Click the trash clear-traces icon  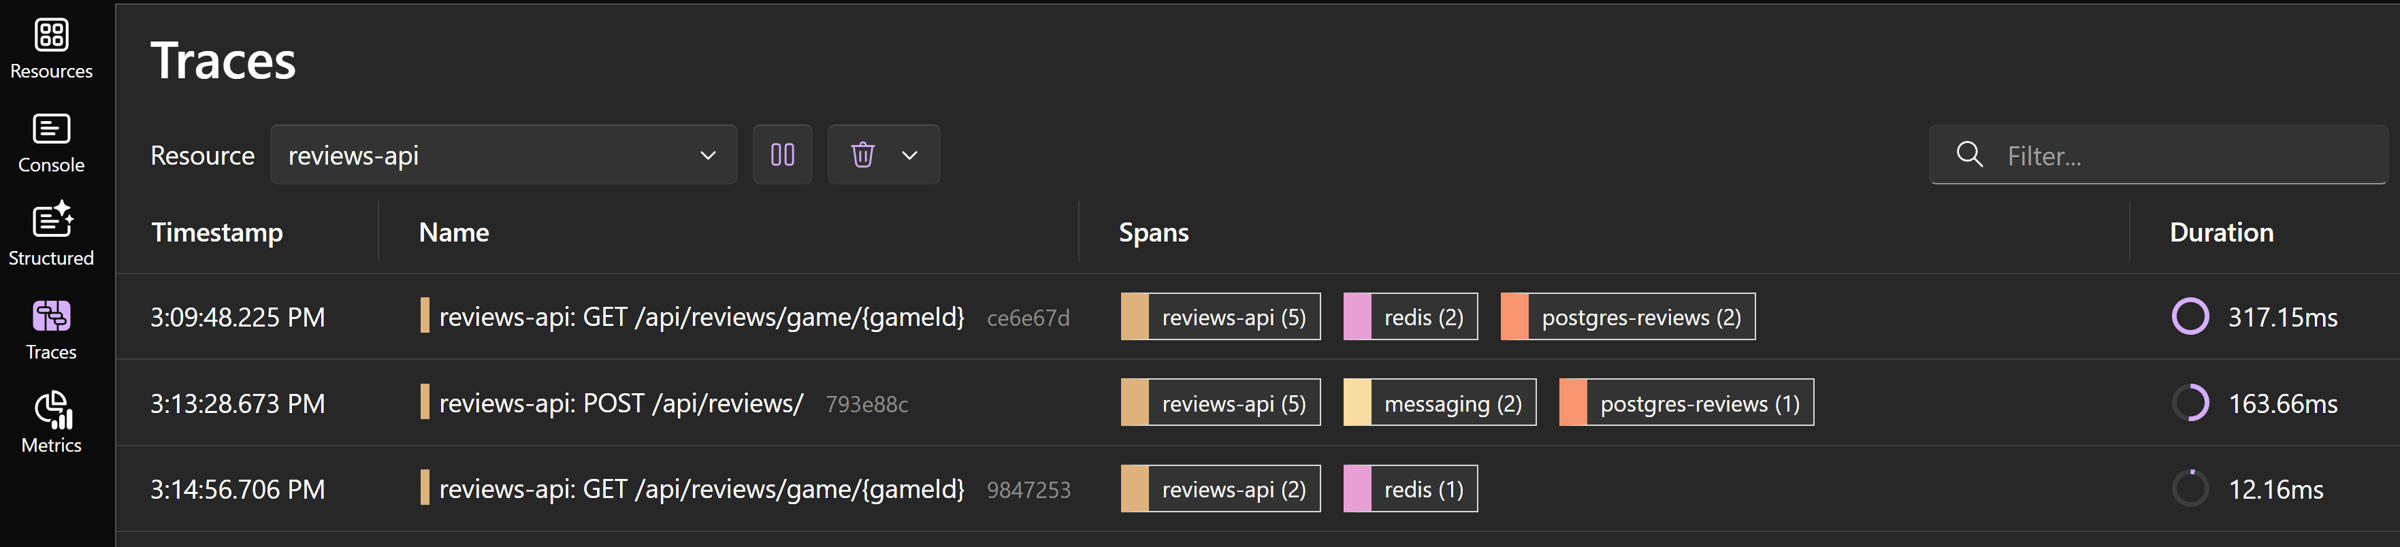click(x=863, y=155)
